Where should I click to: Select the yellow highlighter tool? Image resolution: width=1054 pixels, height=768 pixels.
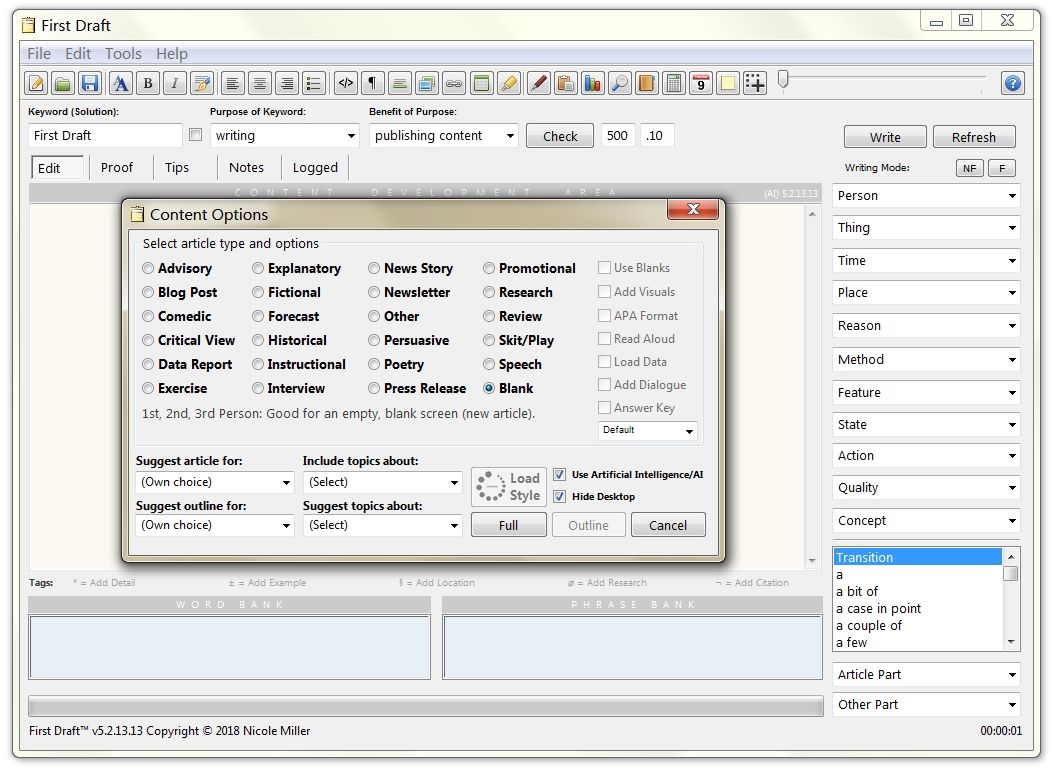coord(509,83)
